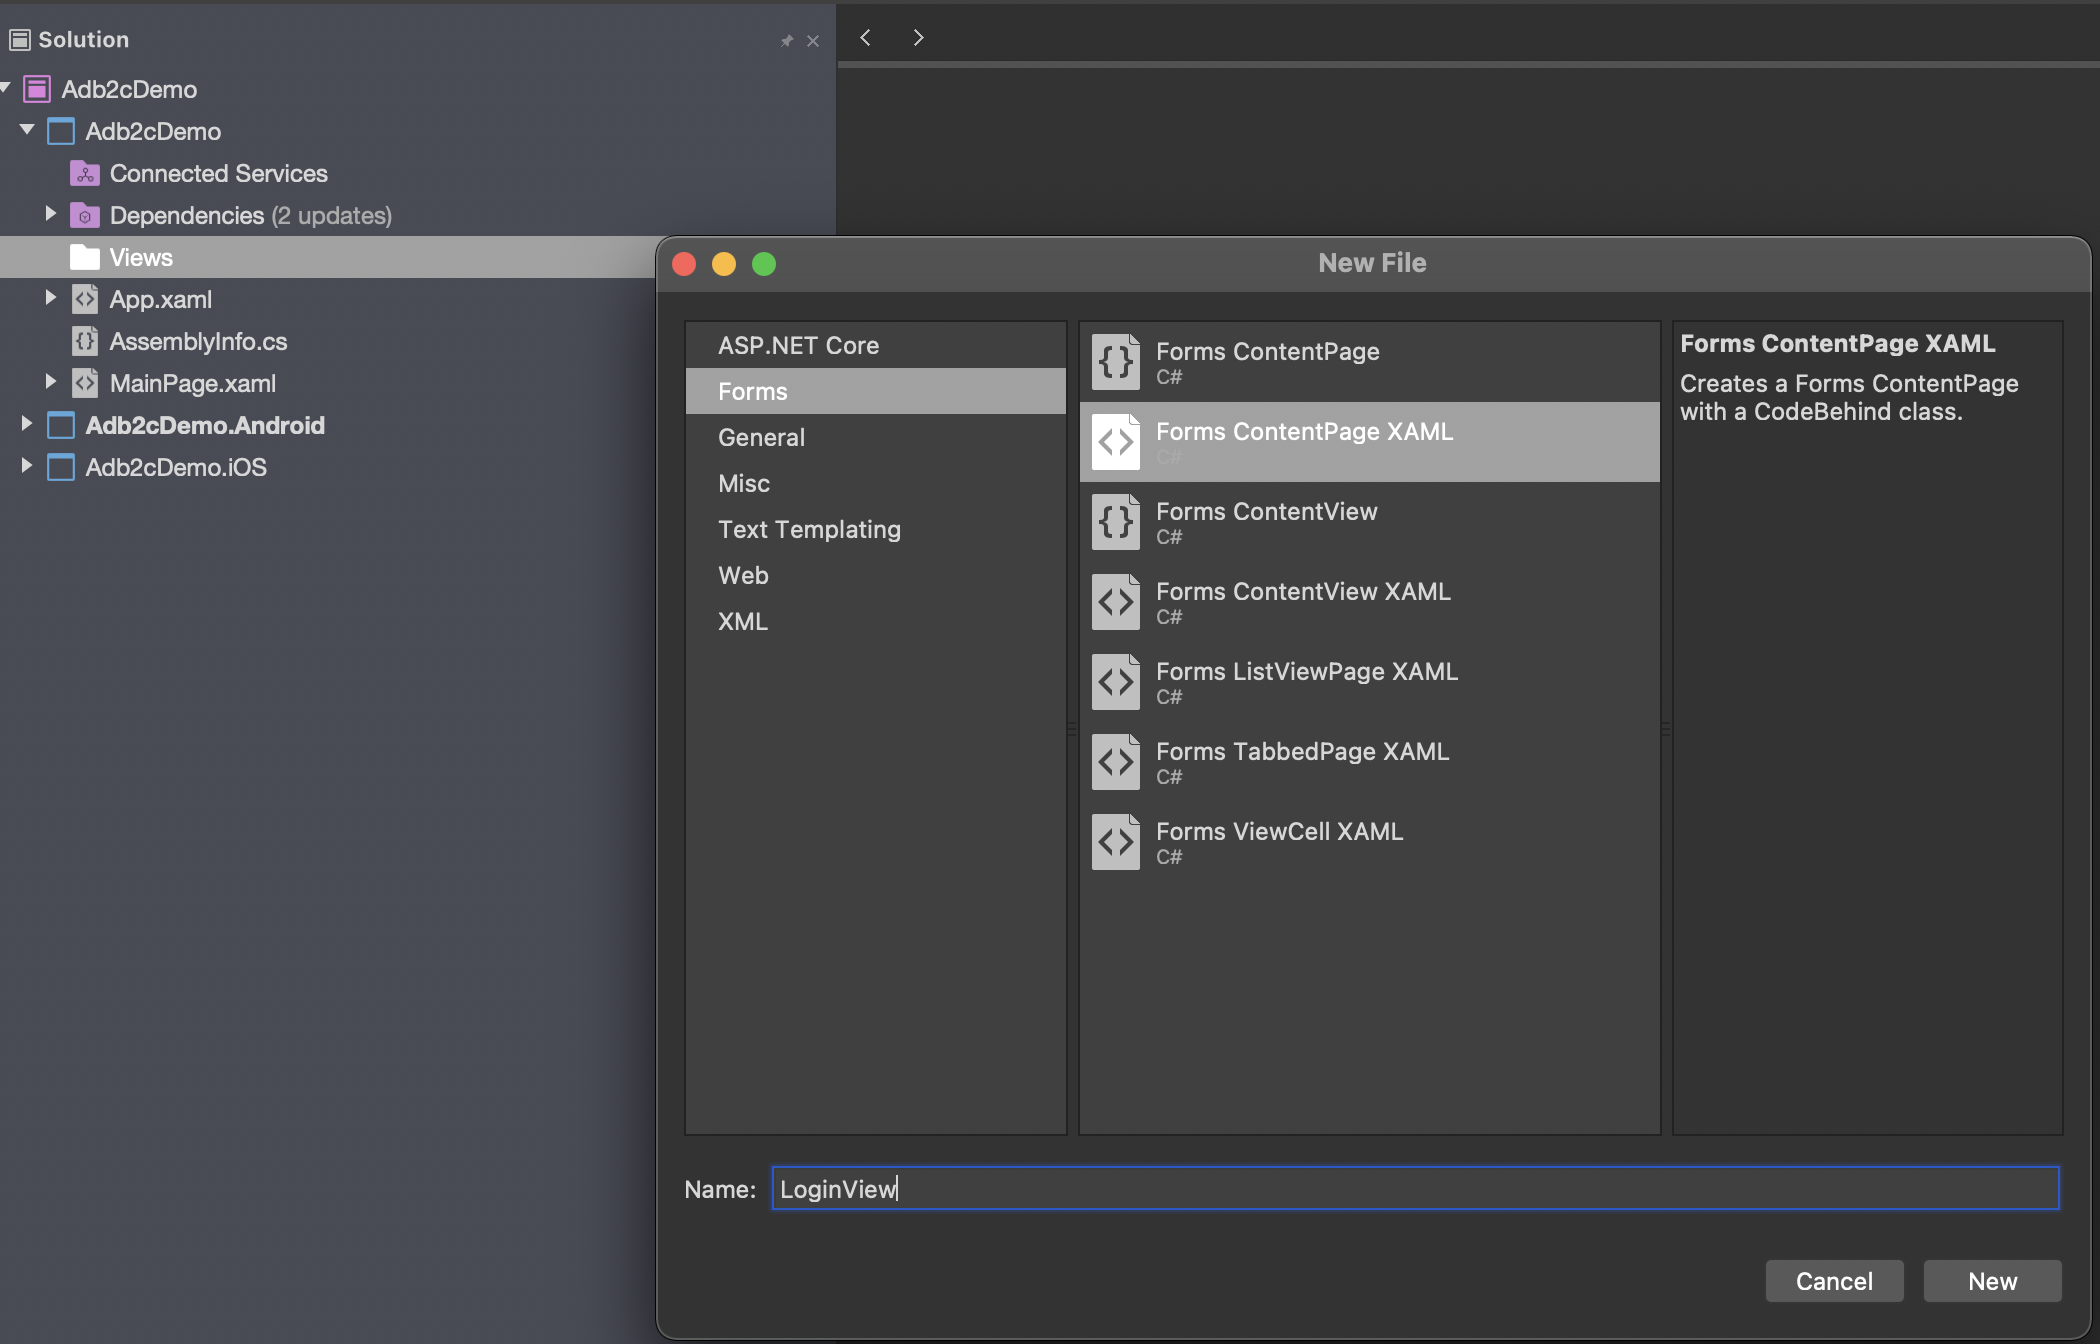Viewport: 2100px width, 1344px height.
Task: Navigate back with the left arrow
Action: [866, 38]
